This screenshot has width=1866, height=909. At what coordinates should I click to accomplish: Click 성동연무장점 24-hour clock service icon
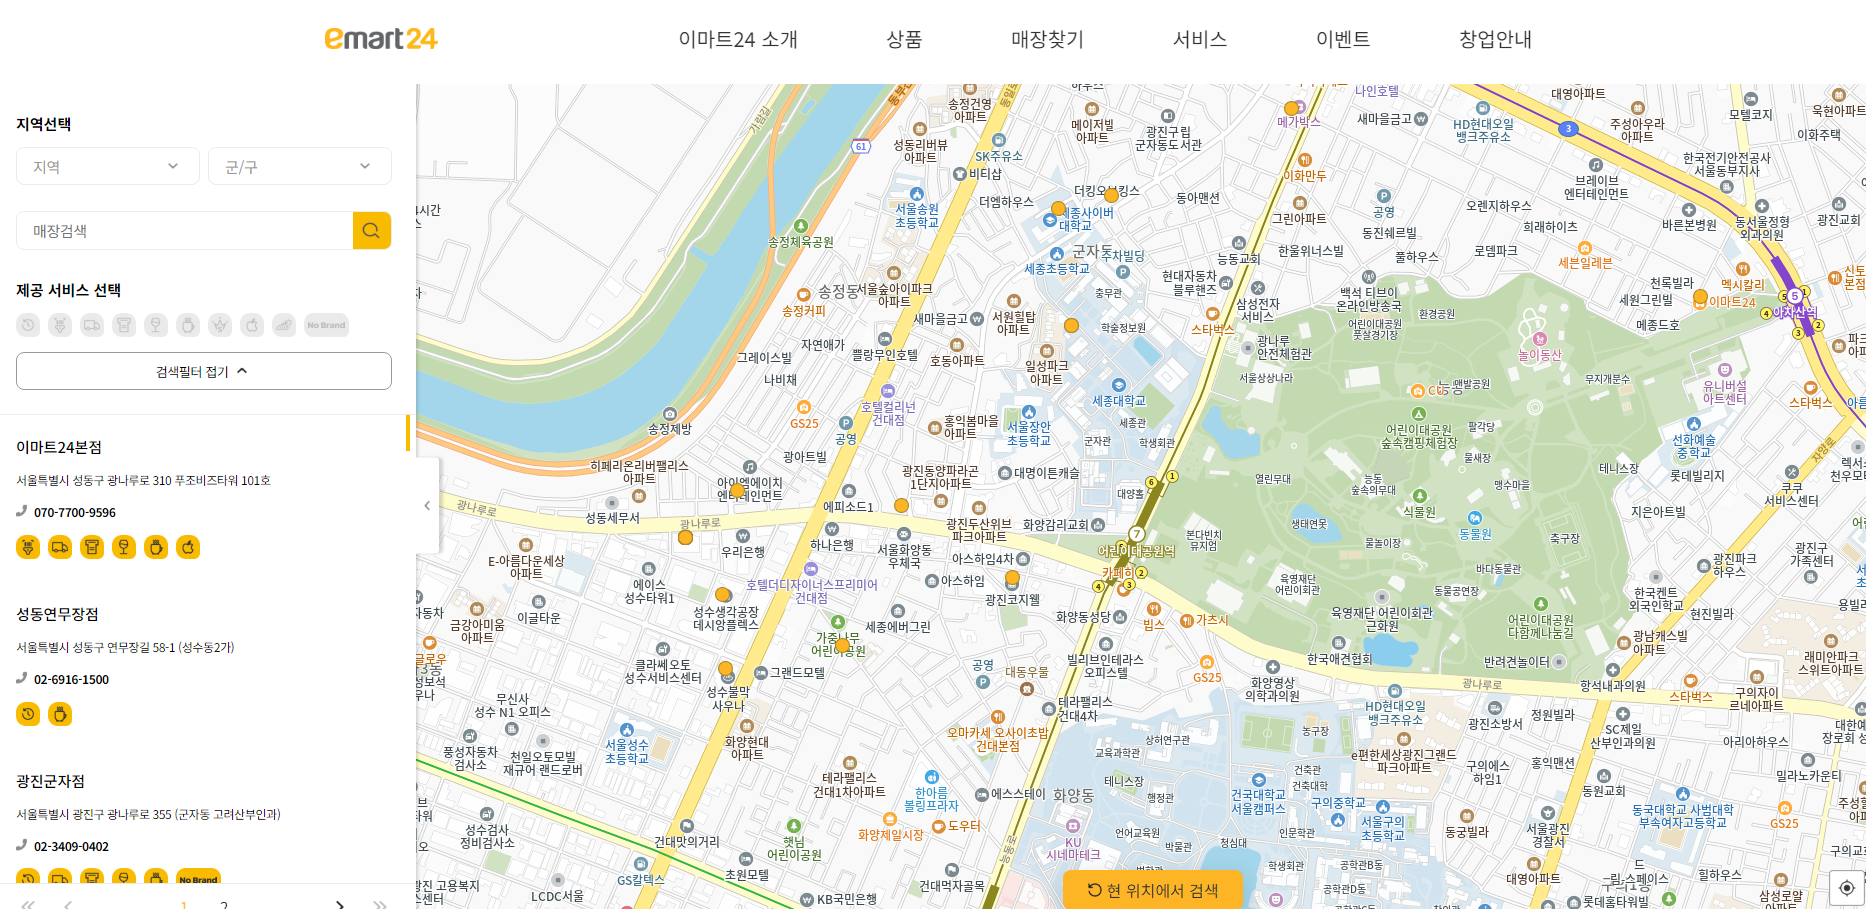tap(28, 714)
